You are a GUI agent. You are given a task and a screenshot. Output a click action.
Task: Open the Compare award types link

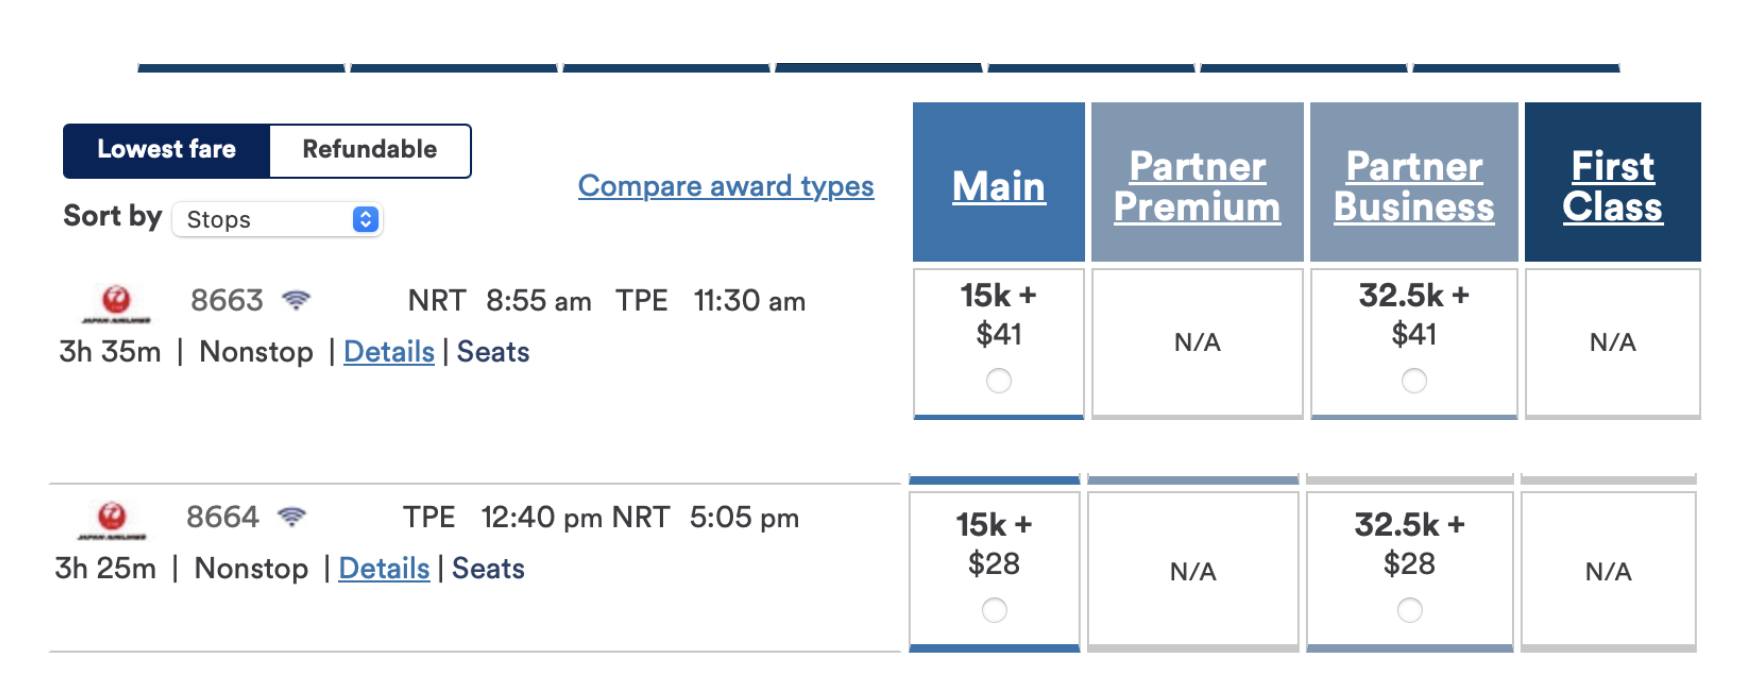725,186
